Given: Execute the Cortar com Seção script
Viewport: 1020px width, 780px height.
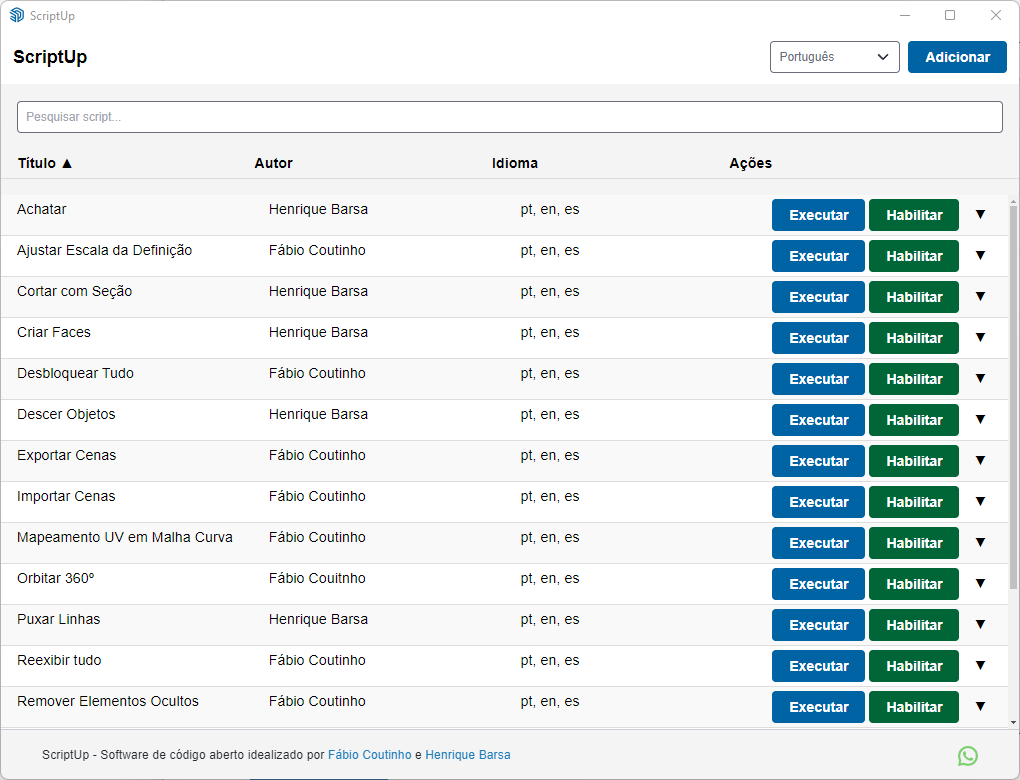Looking at the screenshot, I should (x=818, y=297).
